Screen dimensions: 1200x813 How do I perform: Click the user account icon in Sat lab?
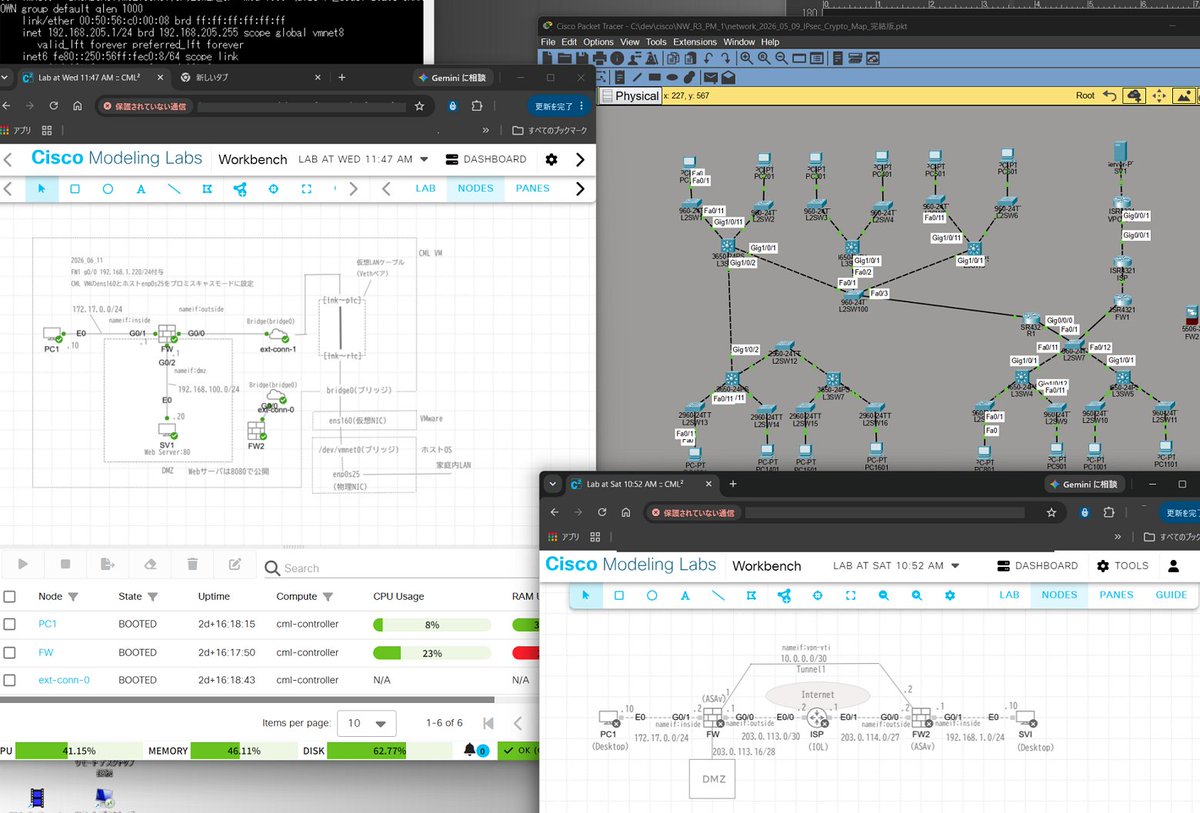point(1174,565)
